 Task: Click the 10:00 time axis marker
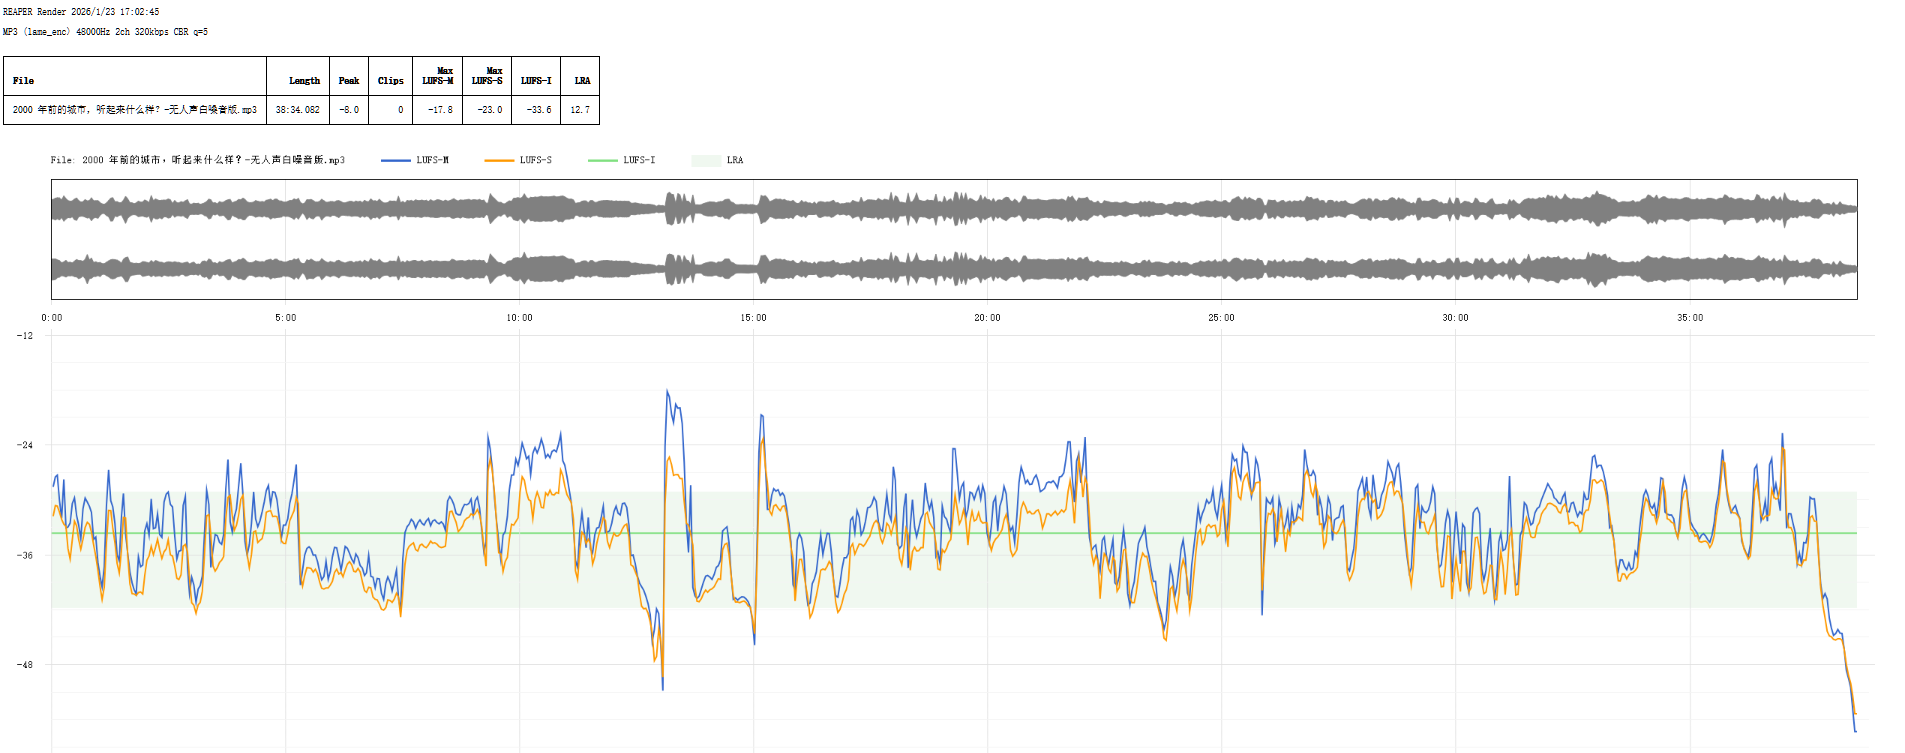tap(519, 318)
